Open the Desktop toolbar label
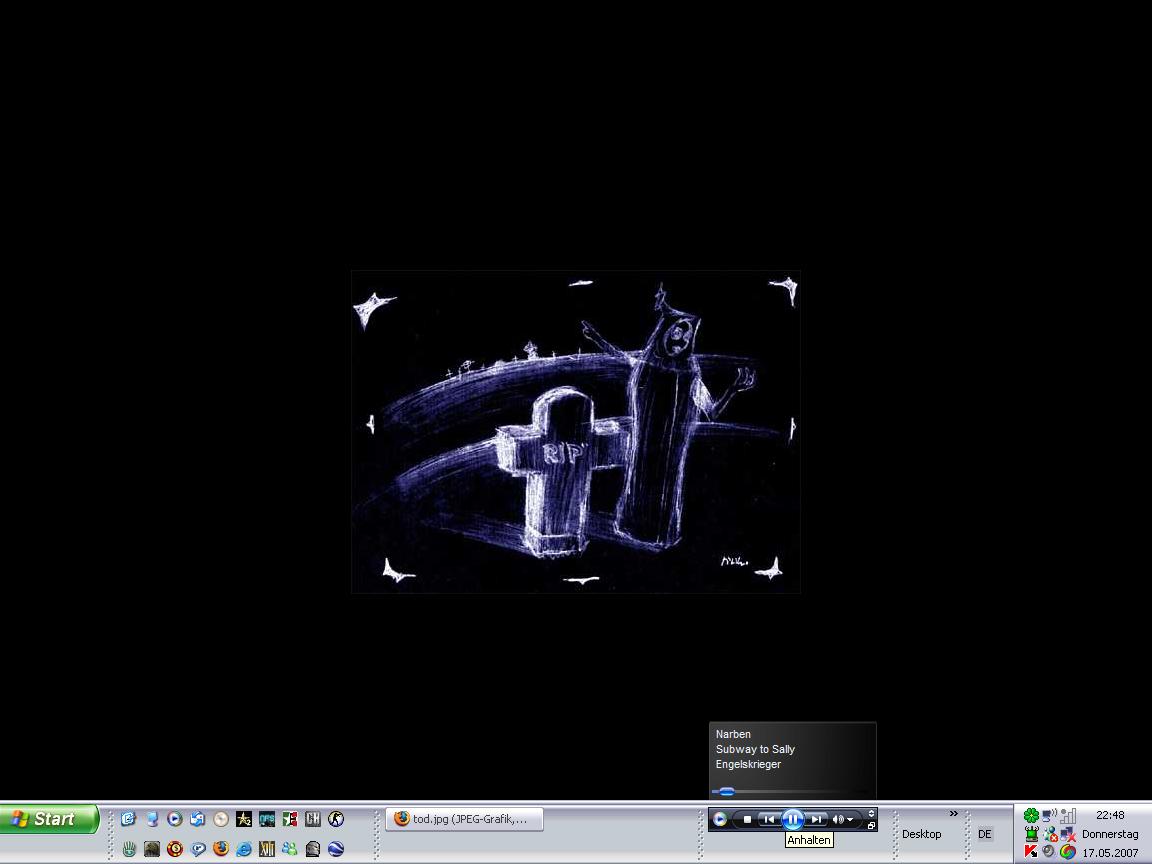The width and height of the screenshot is (1152, 864). point(921,834)
